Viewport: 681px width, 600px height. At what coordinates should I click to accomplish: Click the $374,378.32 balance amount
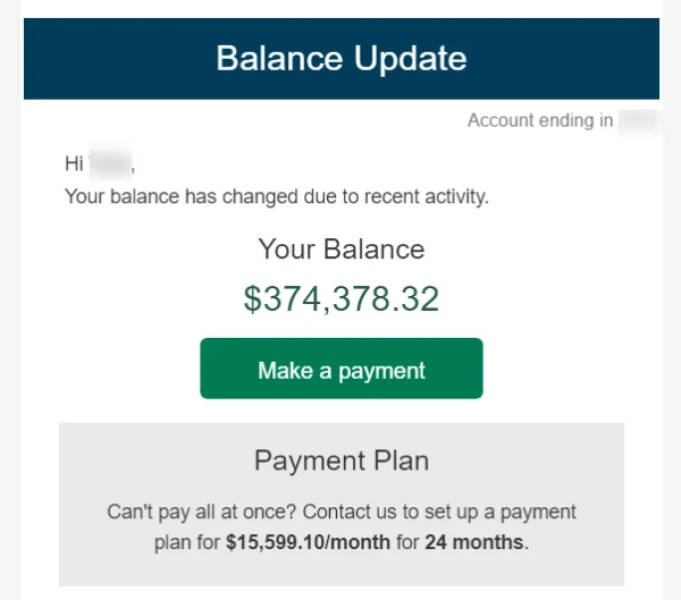341,299
